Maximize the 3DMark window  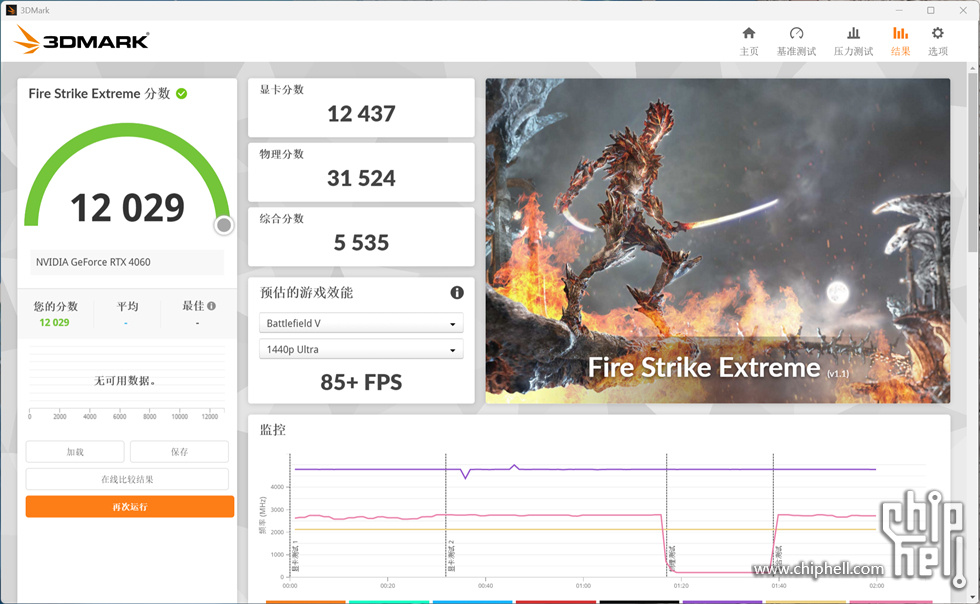click(x=931, y=10)
